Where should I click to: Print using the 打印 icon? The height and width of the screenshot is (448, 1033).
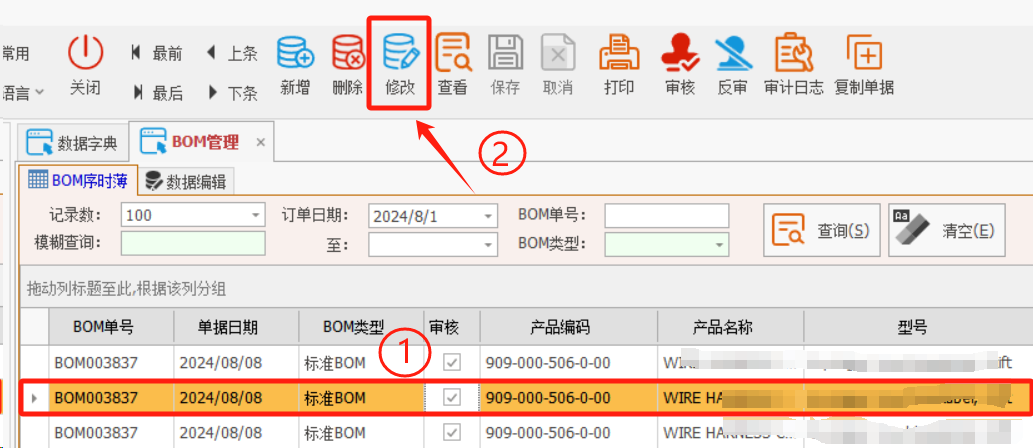(x=619, y=53)
